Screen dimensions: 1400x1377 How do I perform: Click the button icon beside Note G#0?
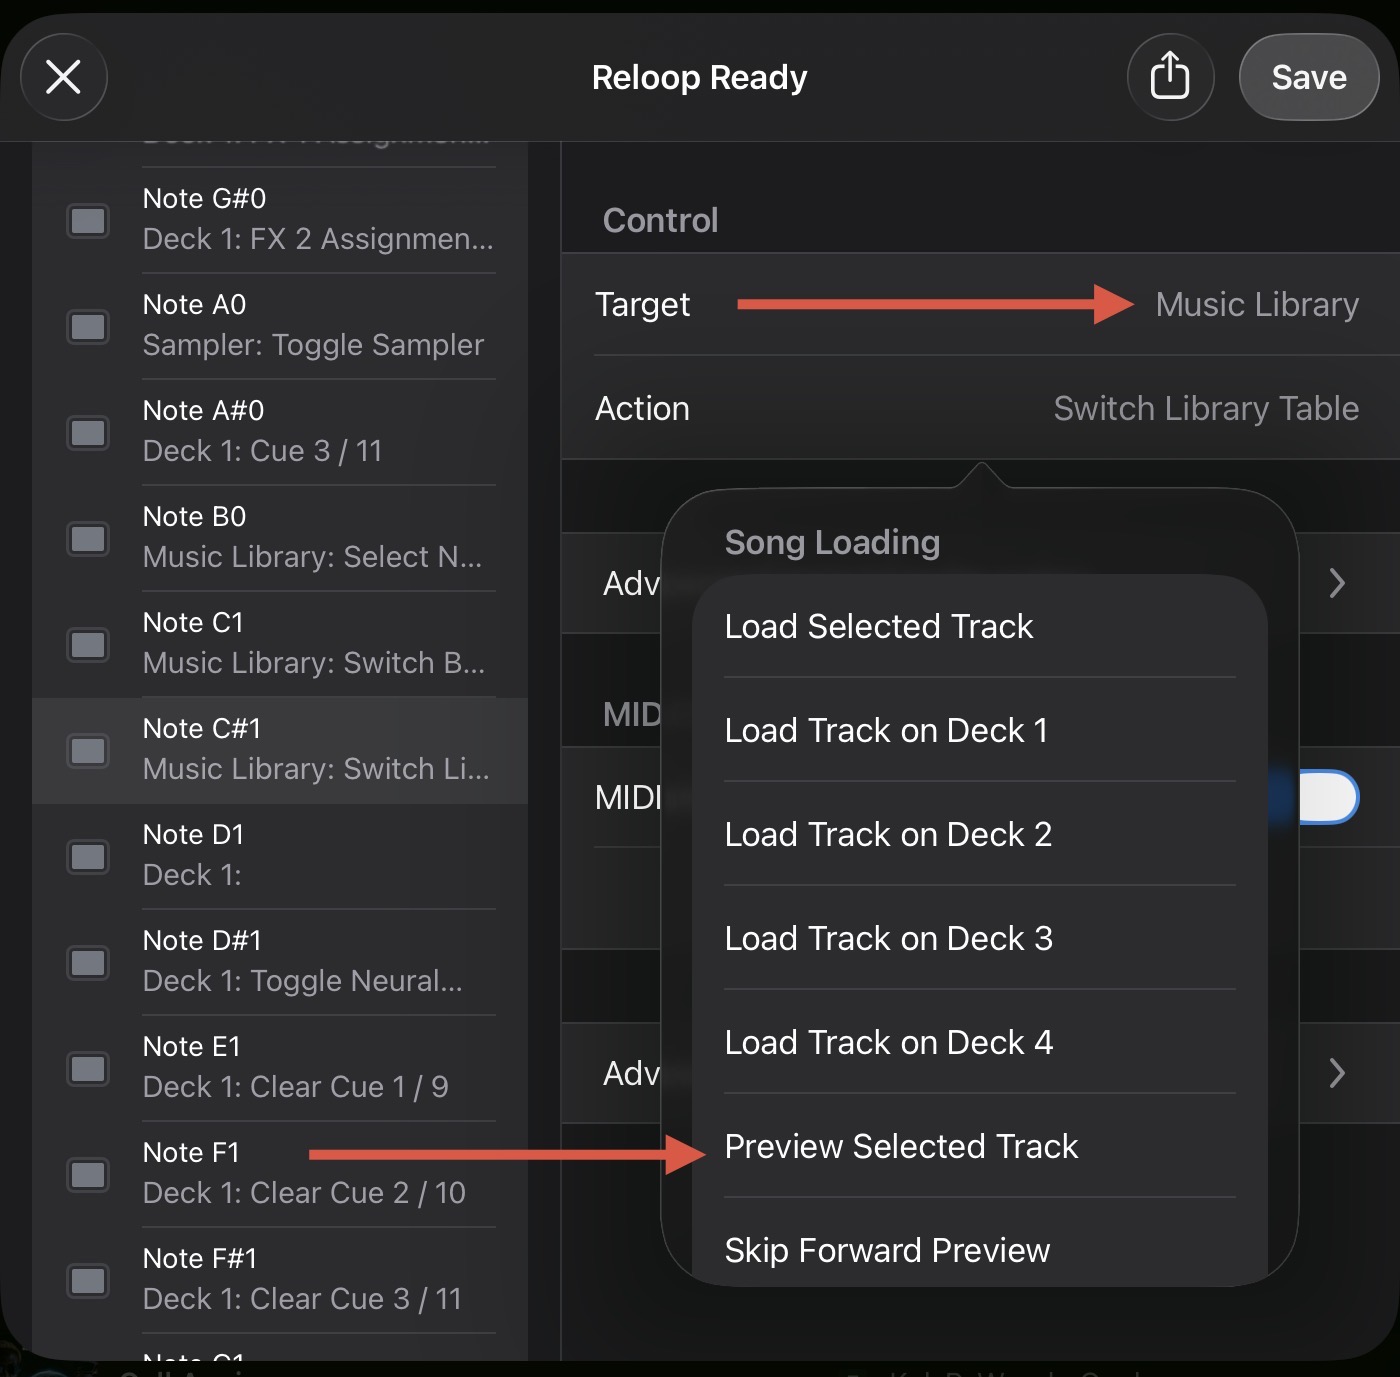[88, 220]
